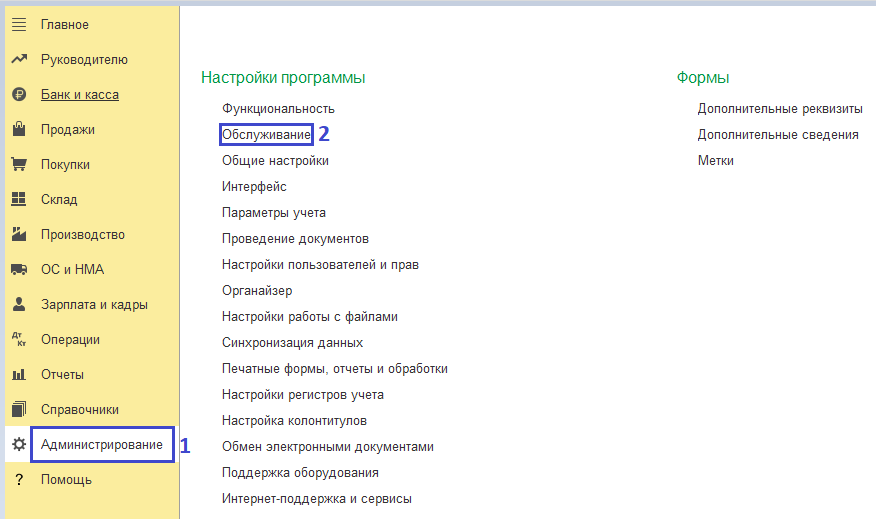Viewport: 876px width, 519px height.
Task: Open the Операции section in sidebar
Action: click(70, 340)
